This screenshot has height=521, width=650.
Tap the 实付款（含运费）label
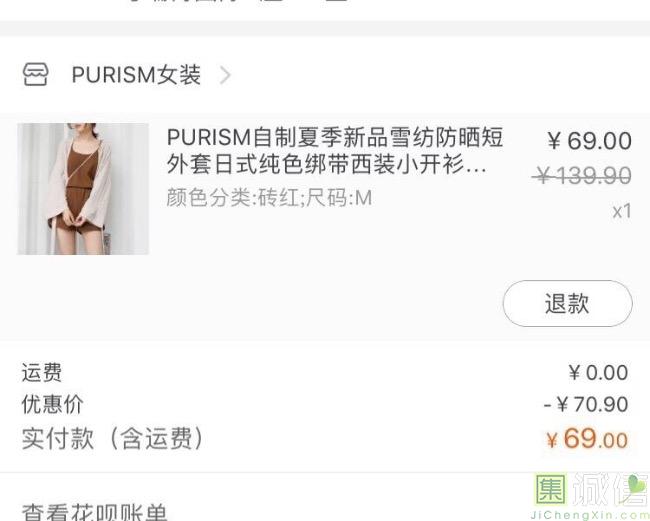[x=113, y=438]
